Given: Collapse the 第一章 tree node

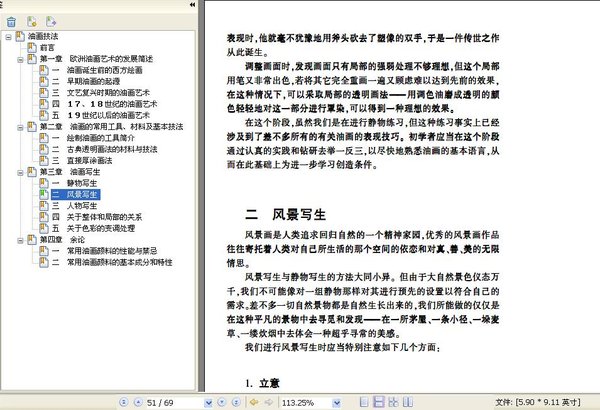Looking at the screenshot, I should coord(20,60).
